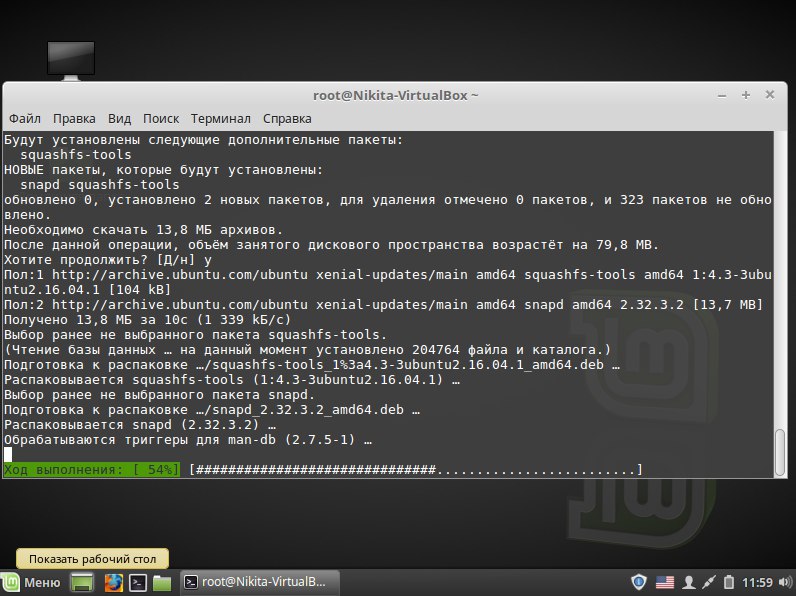Open the Справка menu
The width and height of the screenshot is (796, 596).
click(287, 119)
